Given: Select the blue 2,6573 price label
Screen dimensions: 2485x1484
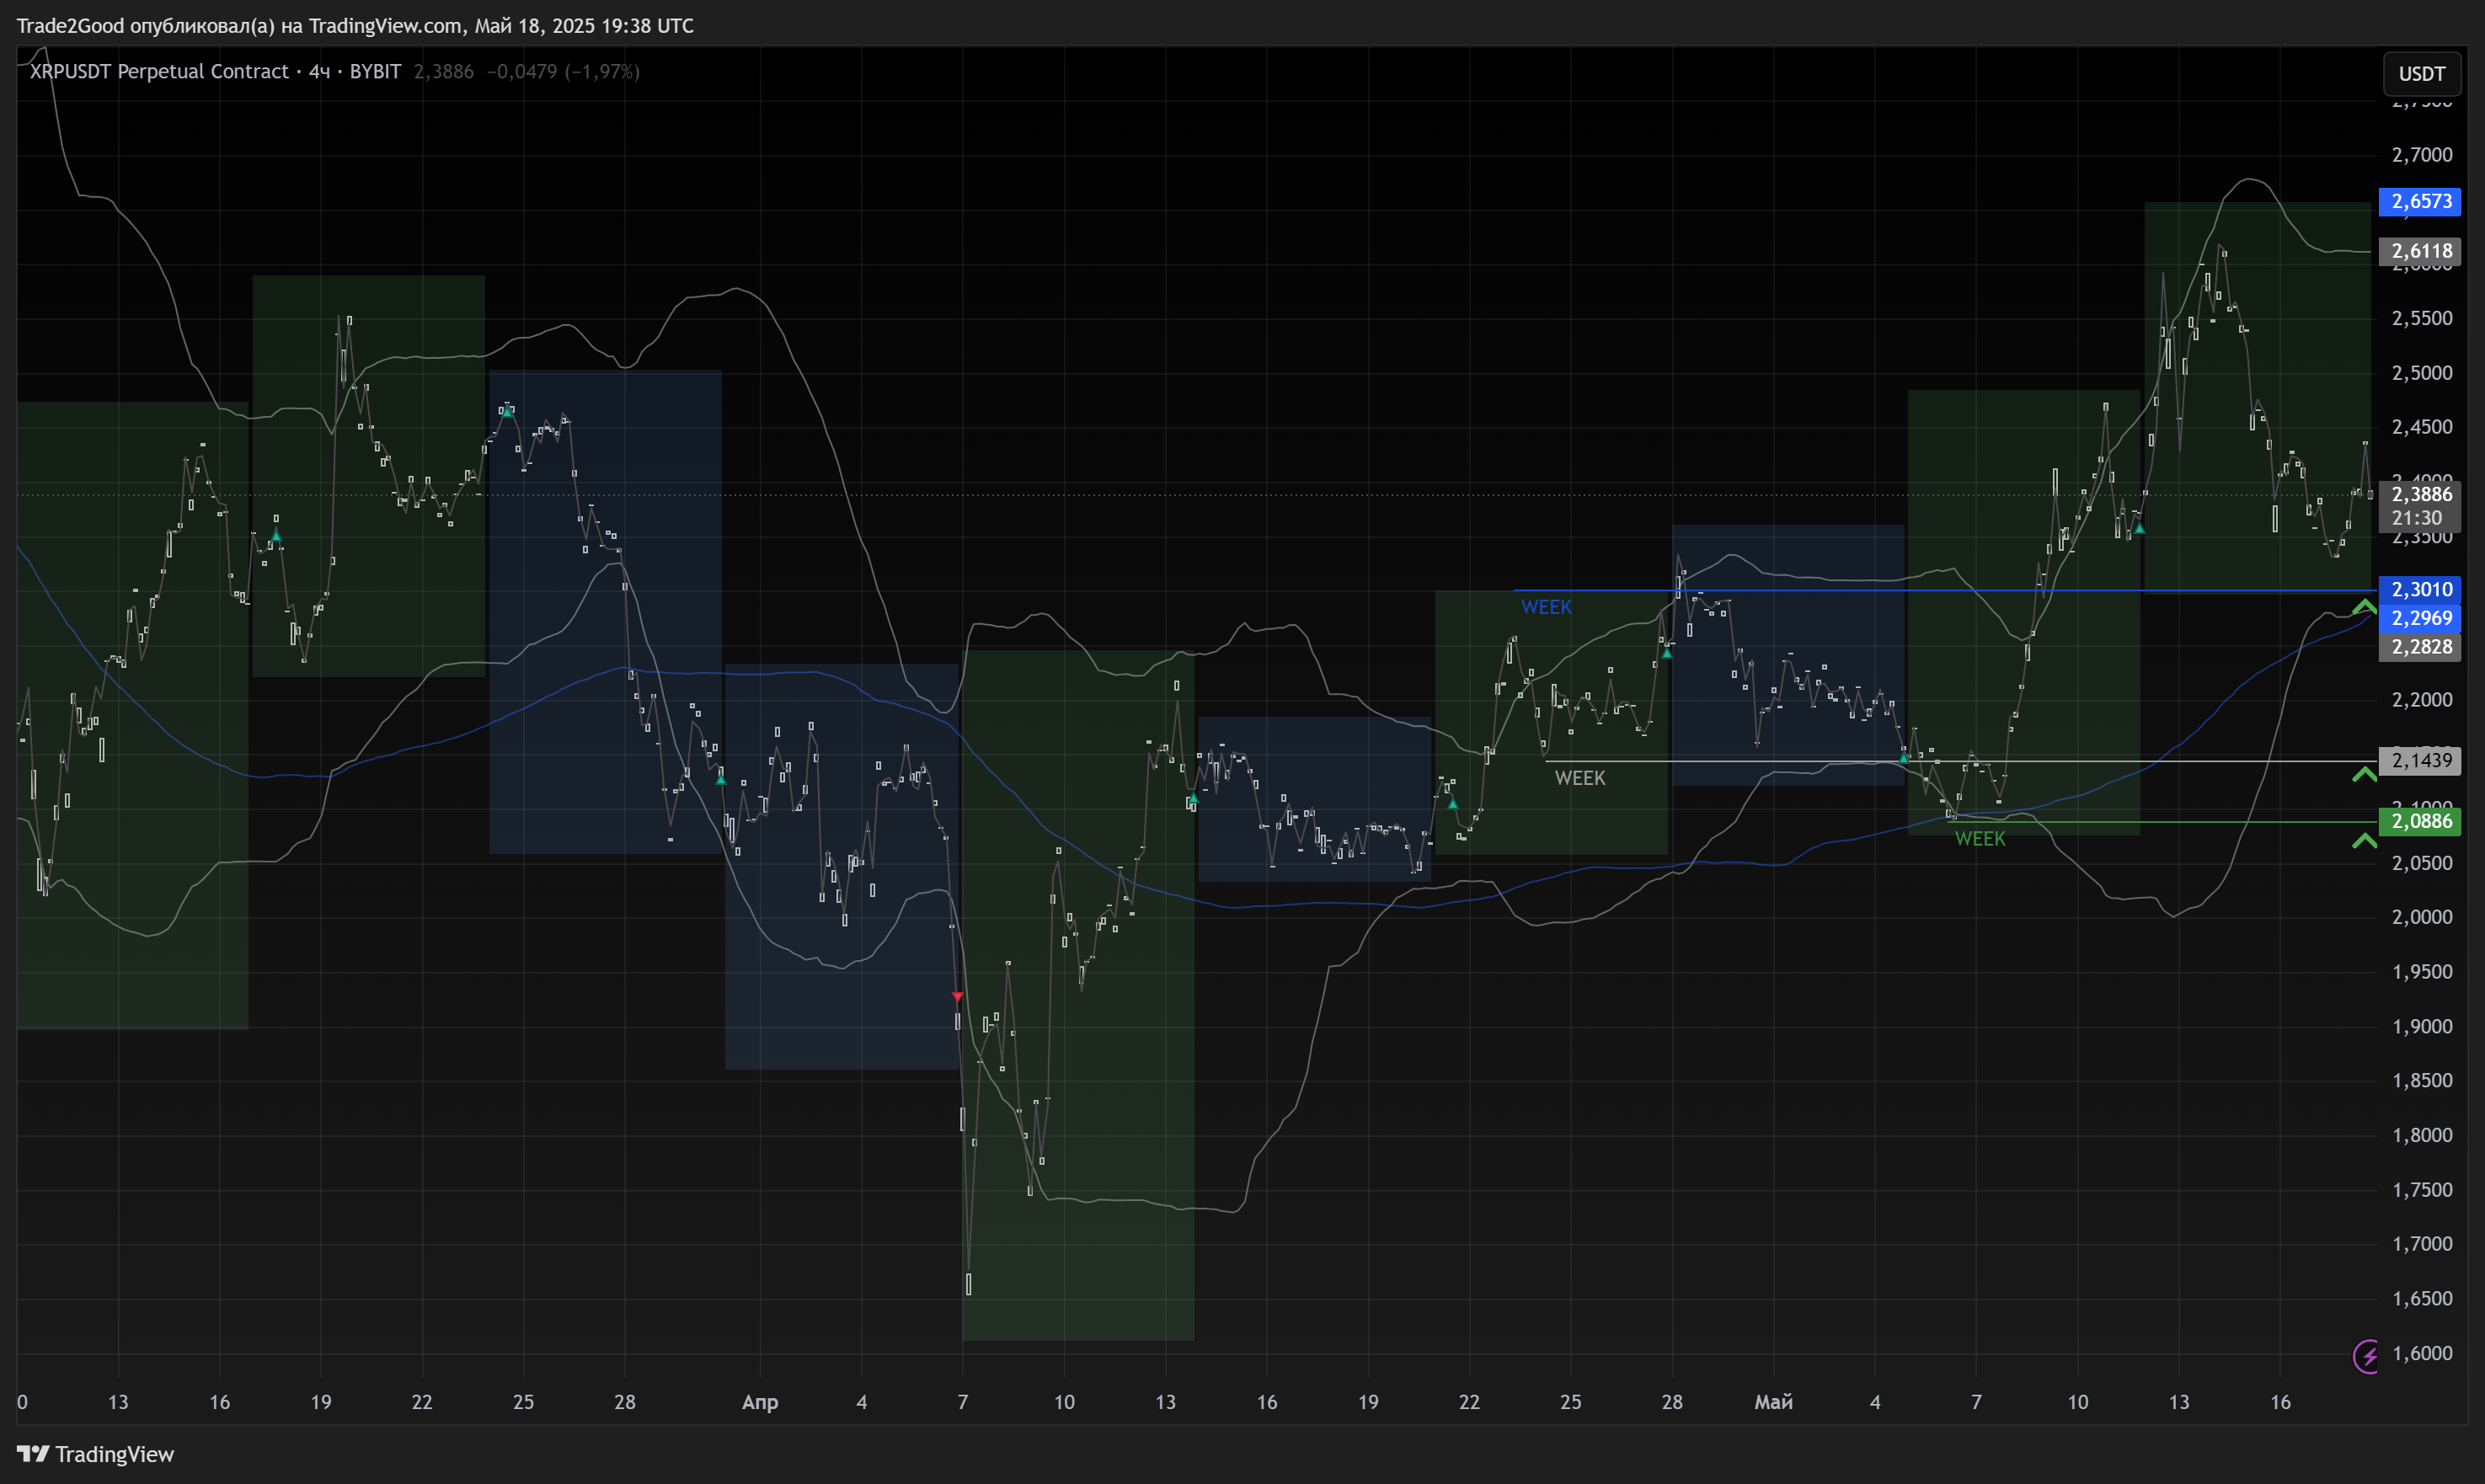Looking at the screenshot, I should (x=2420, y=202).
